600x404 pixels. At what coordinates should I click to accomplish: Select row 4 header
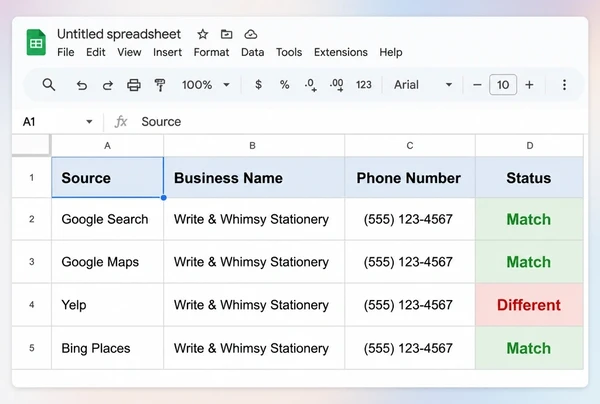point(32,305)
